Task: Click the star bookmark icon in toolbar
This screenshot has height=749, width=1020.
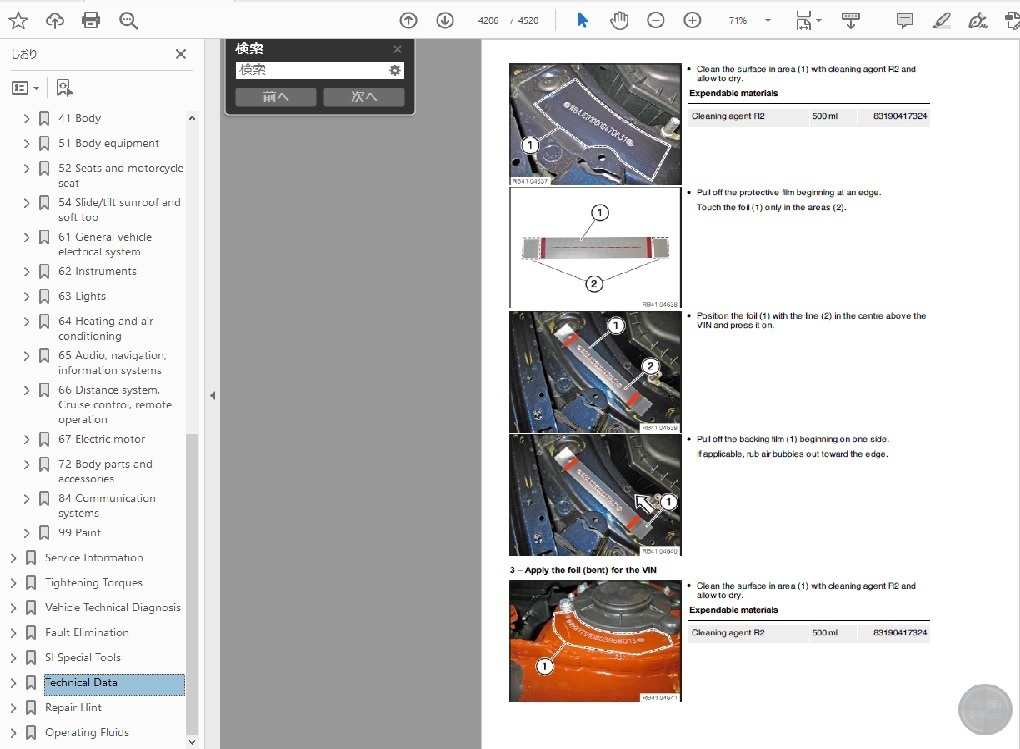Action: point(18,21)
